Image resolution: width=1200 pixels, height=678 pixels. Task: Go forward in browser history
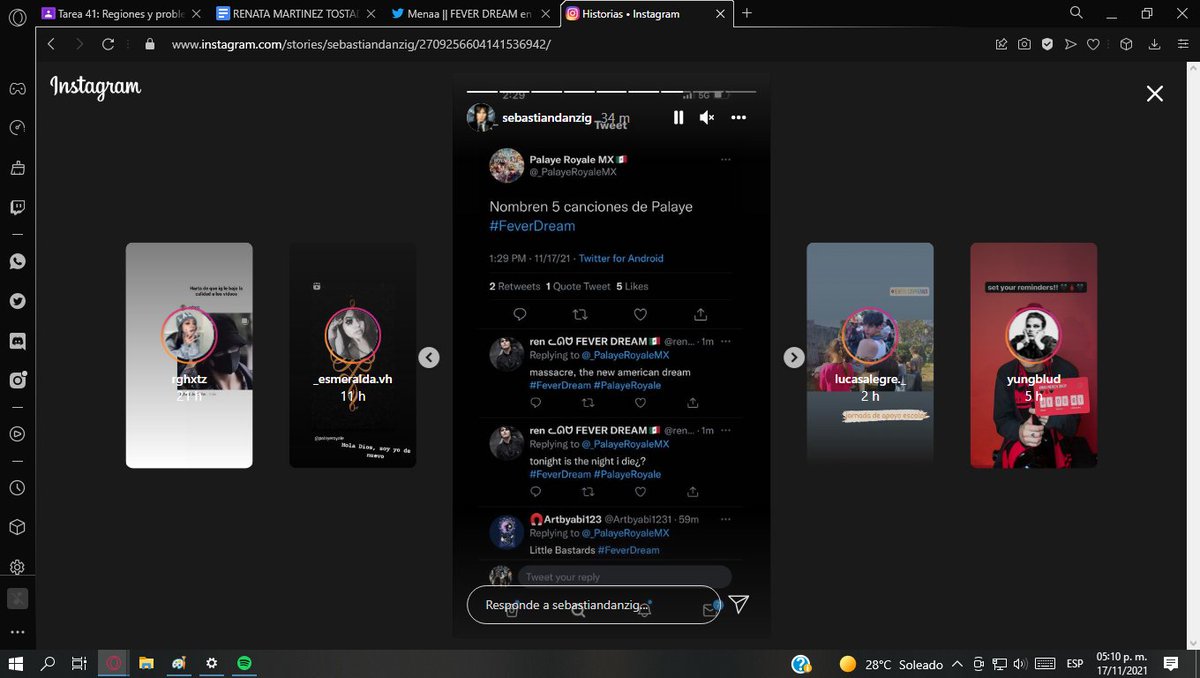point(79,44)
